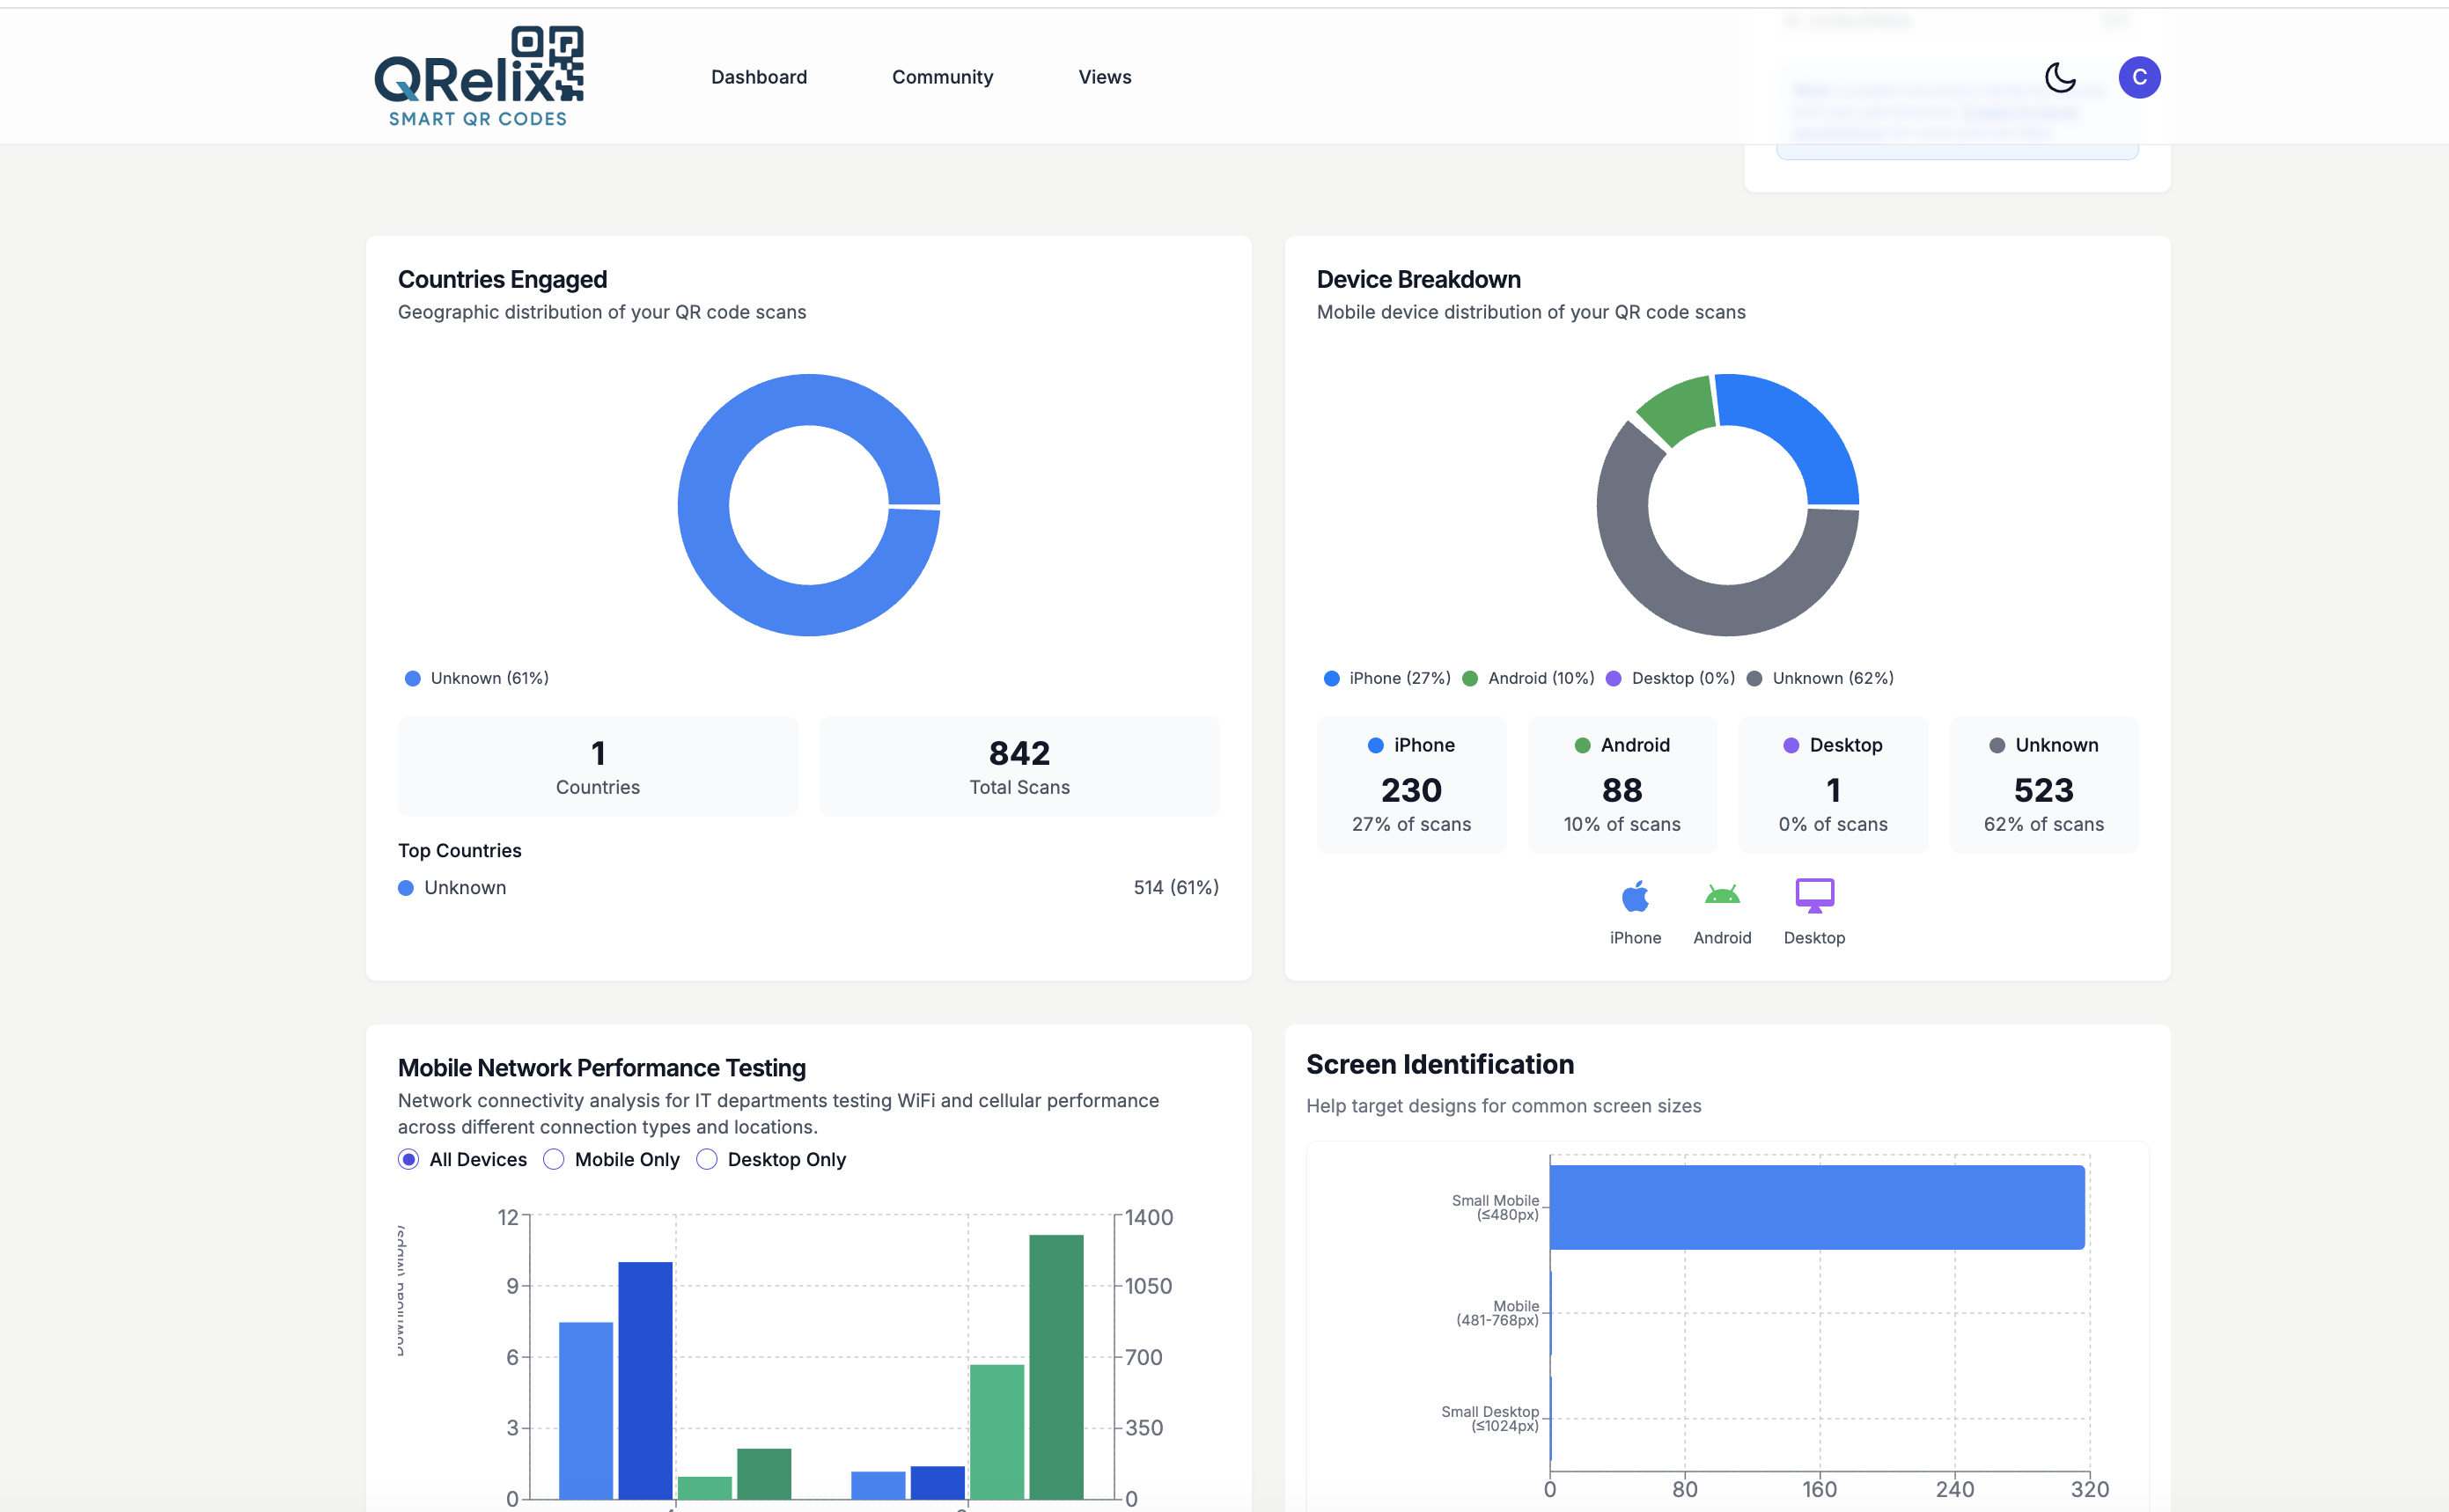Click the Apple iPhone icon

click(x=1635, y=897)
